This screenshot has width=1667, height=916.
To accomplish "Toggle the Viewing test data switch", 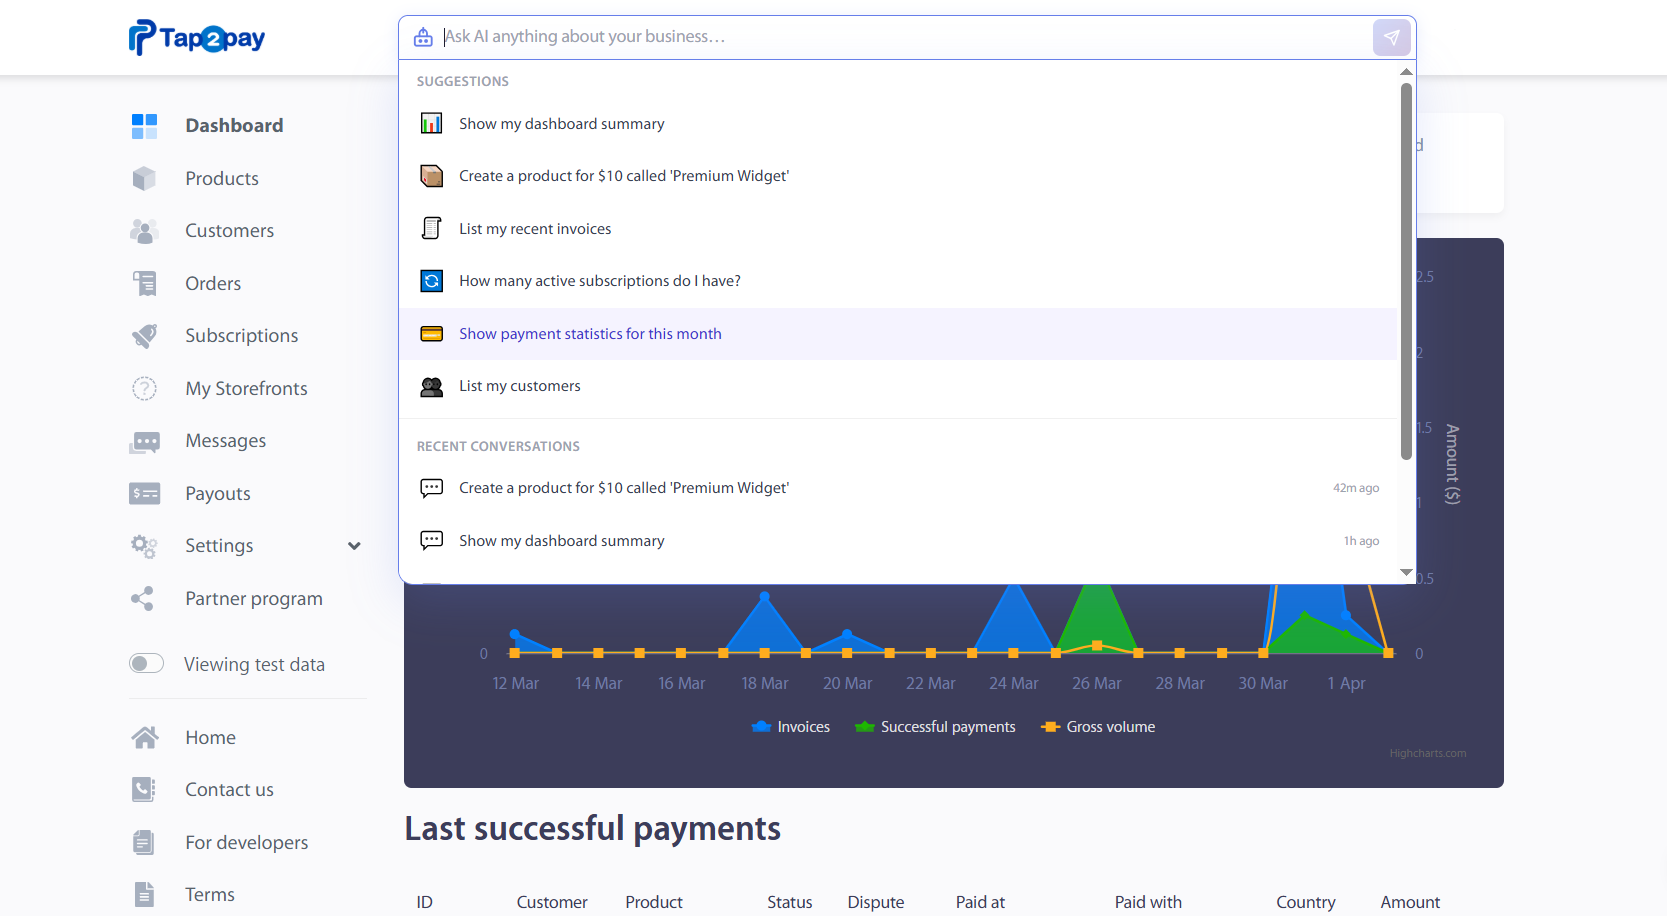I will tap(147, 664).
